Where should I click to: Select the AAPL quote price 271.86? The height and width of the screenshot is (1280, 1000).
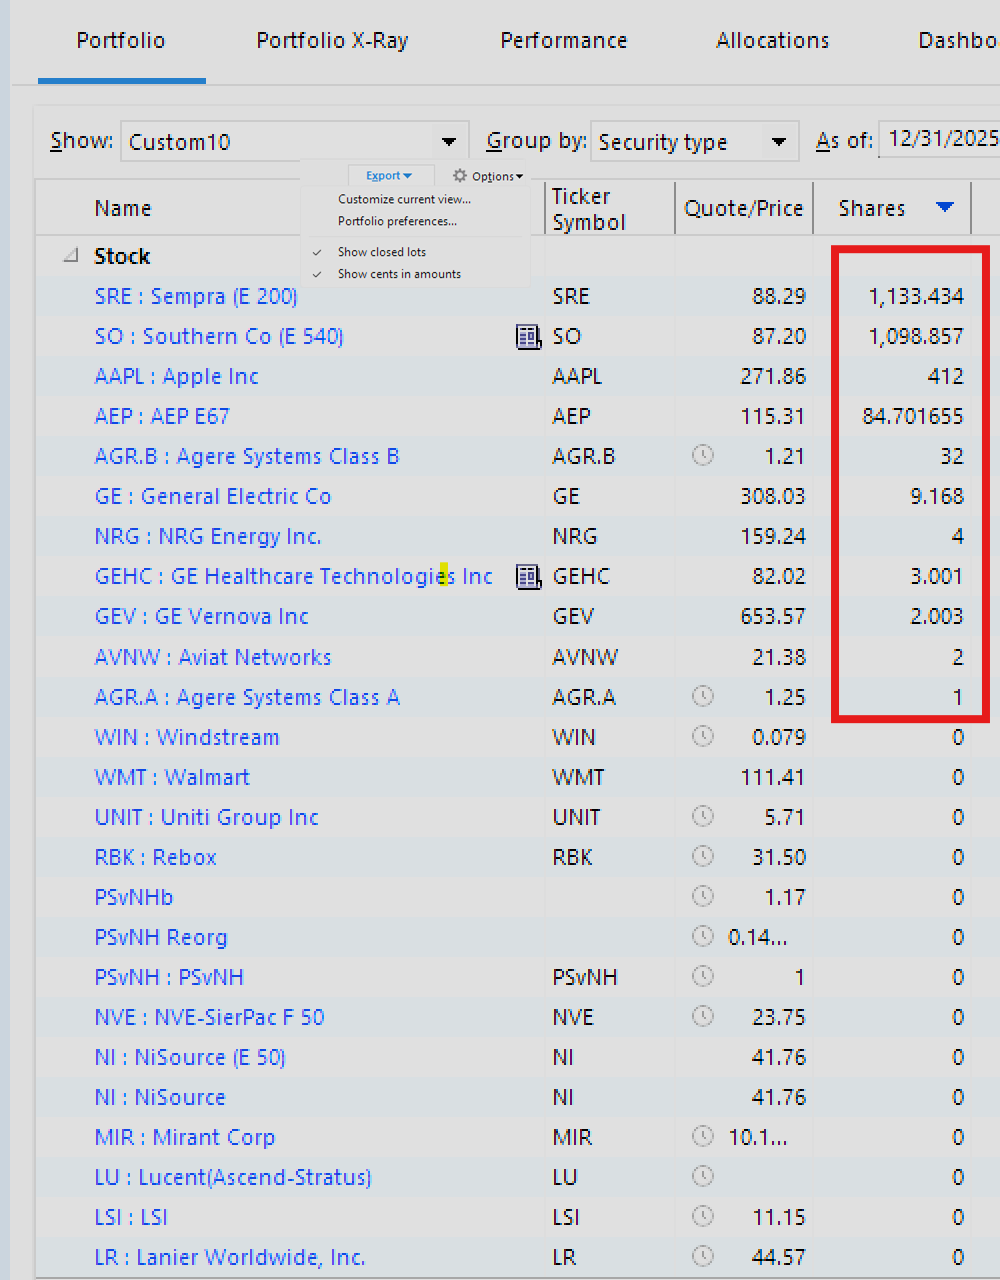pos(773,377)
